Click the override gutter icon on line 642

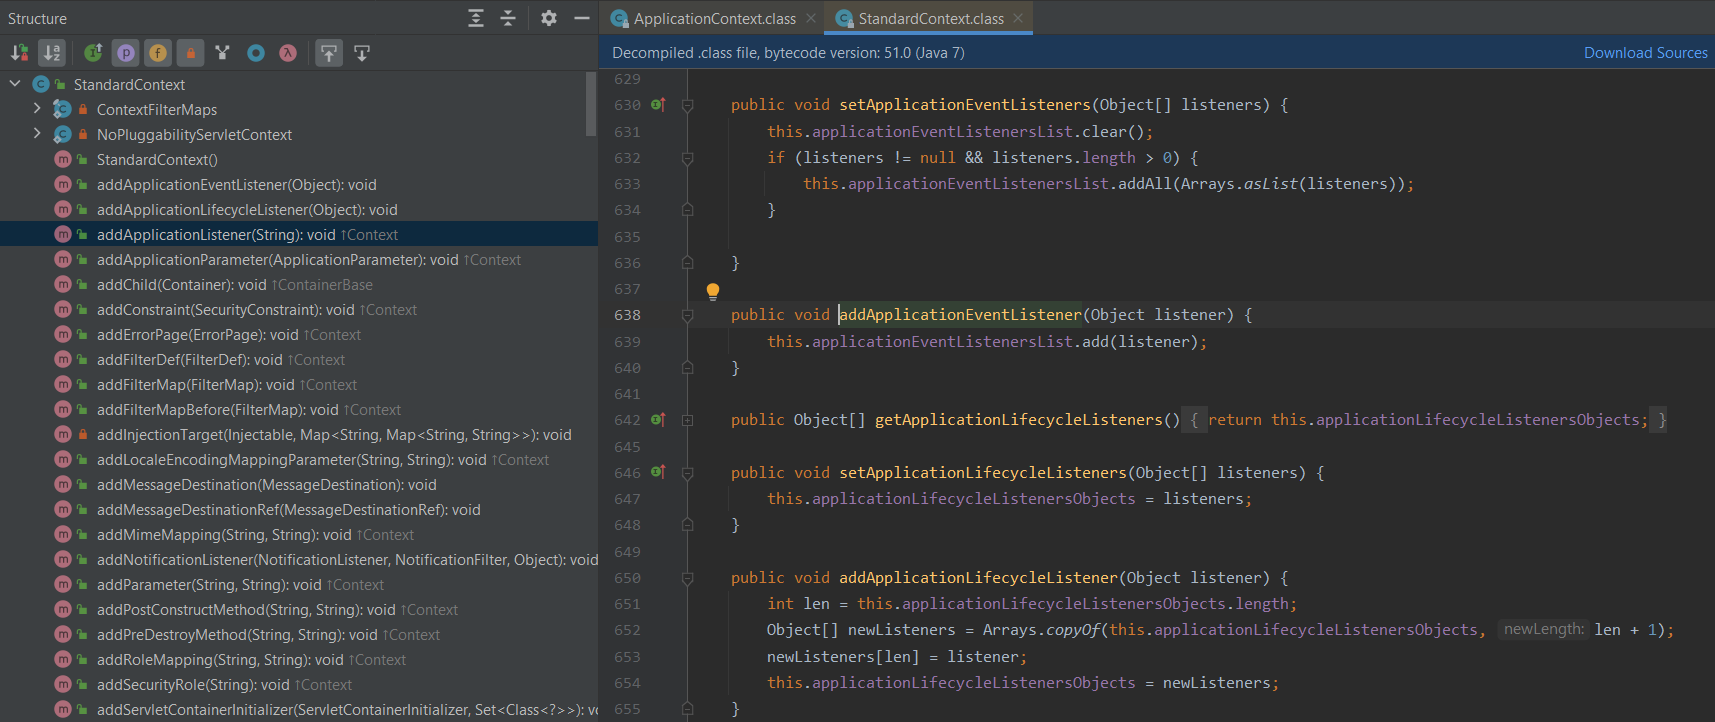(x=658, y=419)
